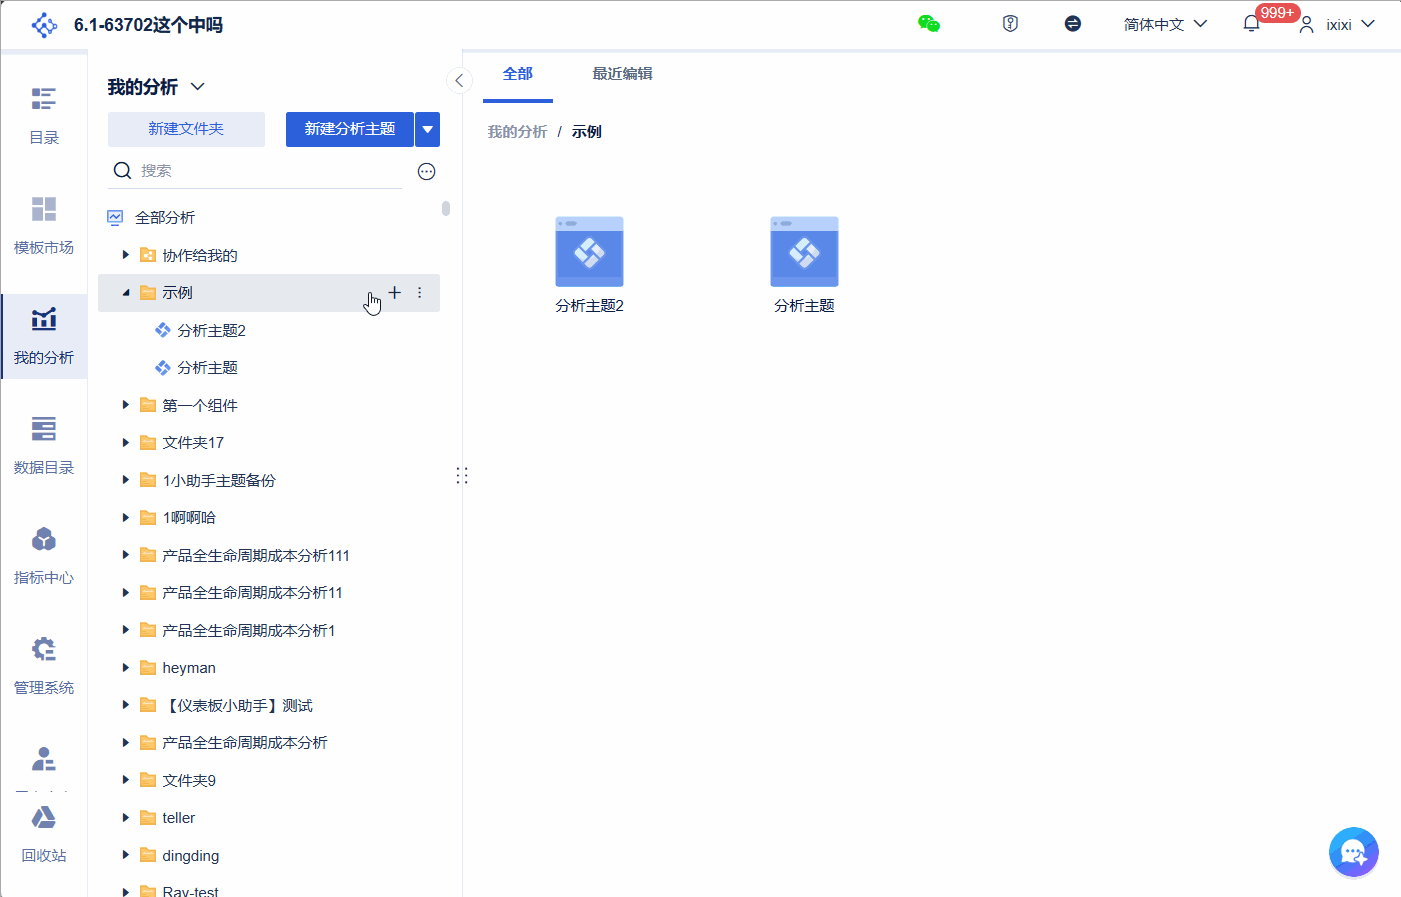Click the WeChat icon in header
The width and height of the screenshot is (1401, 897).
tap(929, 24)
